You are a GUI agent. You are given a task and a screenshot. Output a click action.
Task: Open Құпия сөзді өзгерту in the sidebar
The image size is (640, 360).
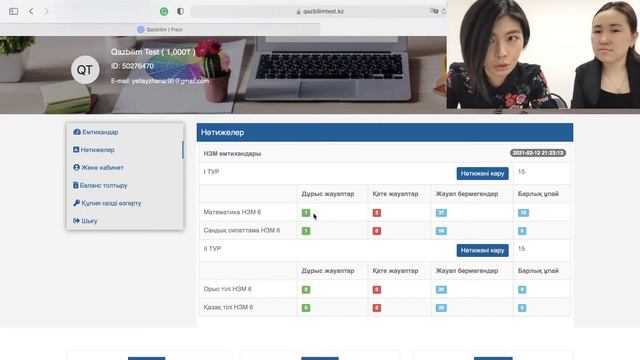point(107,203)
